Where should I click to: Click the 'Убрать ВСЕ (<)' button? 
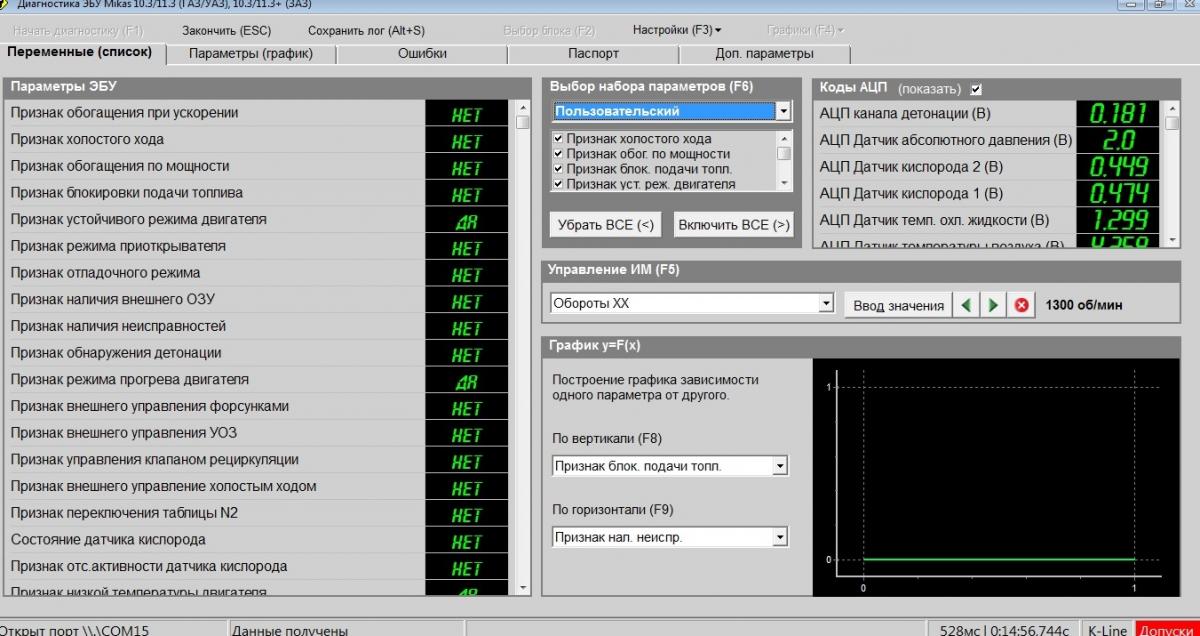(x=605, y=225)
